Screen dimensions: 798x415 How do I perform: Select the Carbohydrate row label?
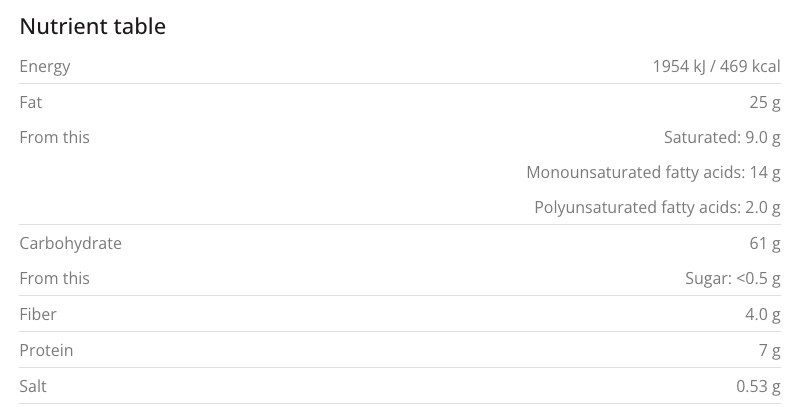[70, 243]
